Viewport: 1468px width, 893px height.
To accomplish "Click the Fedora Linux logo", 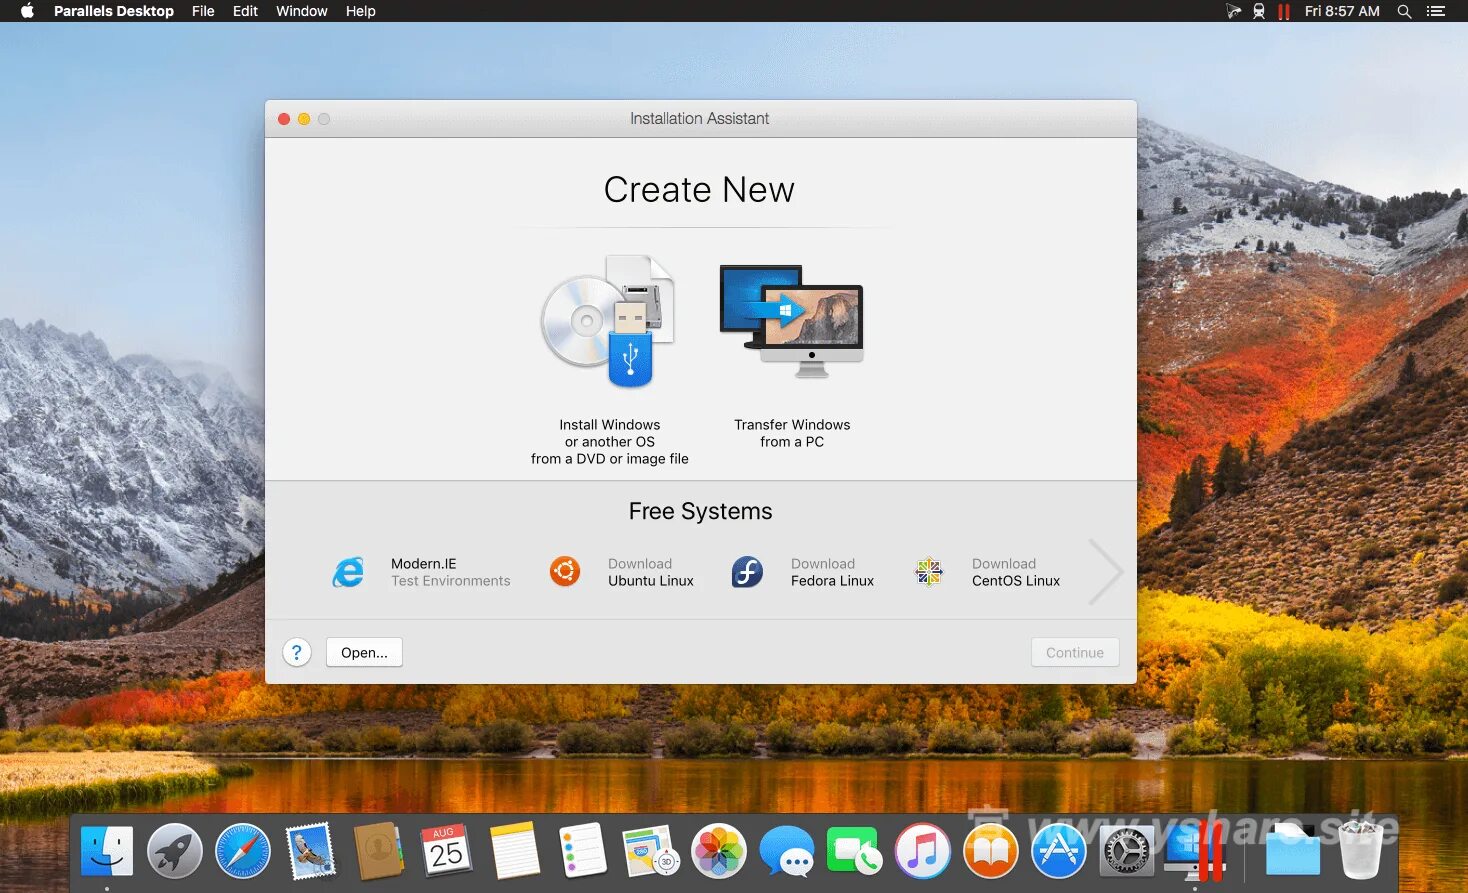I will coord(747,571).
